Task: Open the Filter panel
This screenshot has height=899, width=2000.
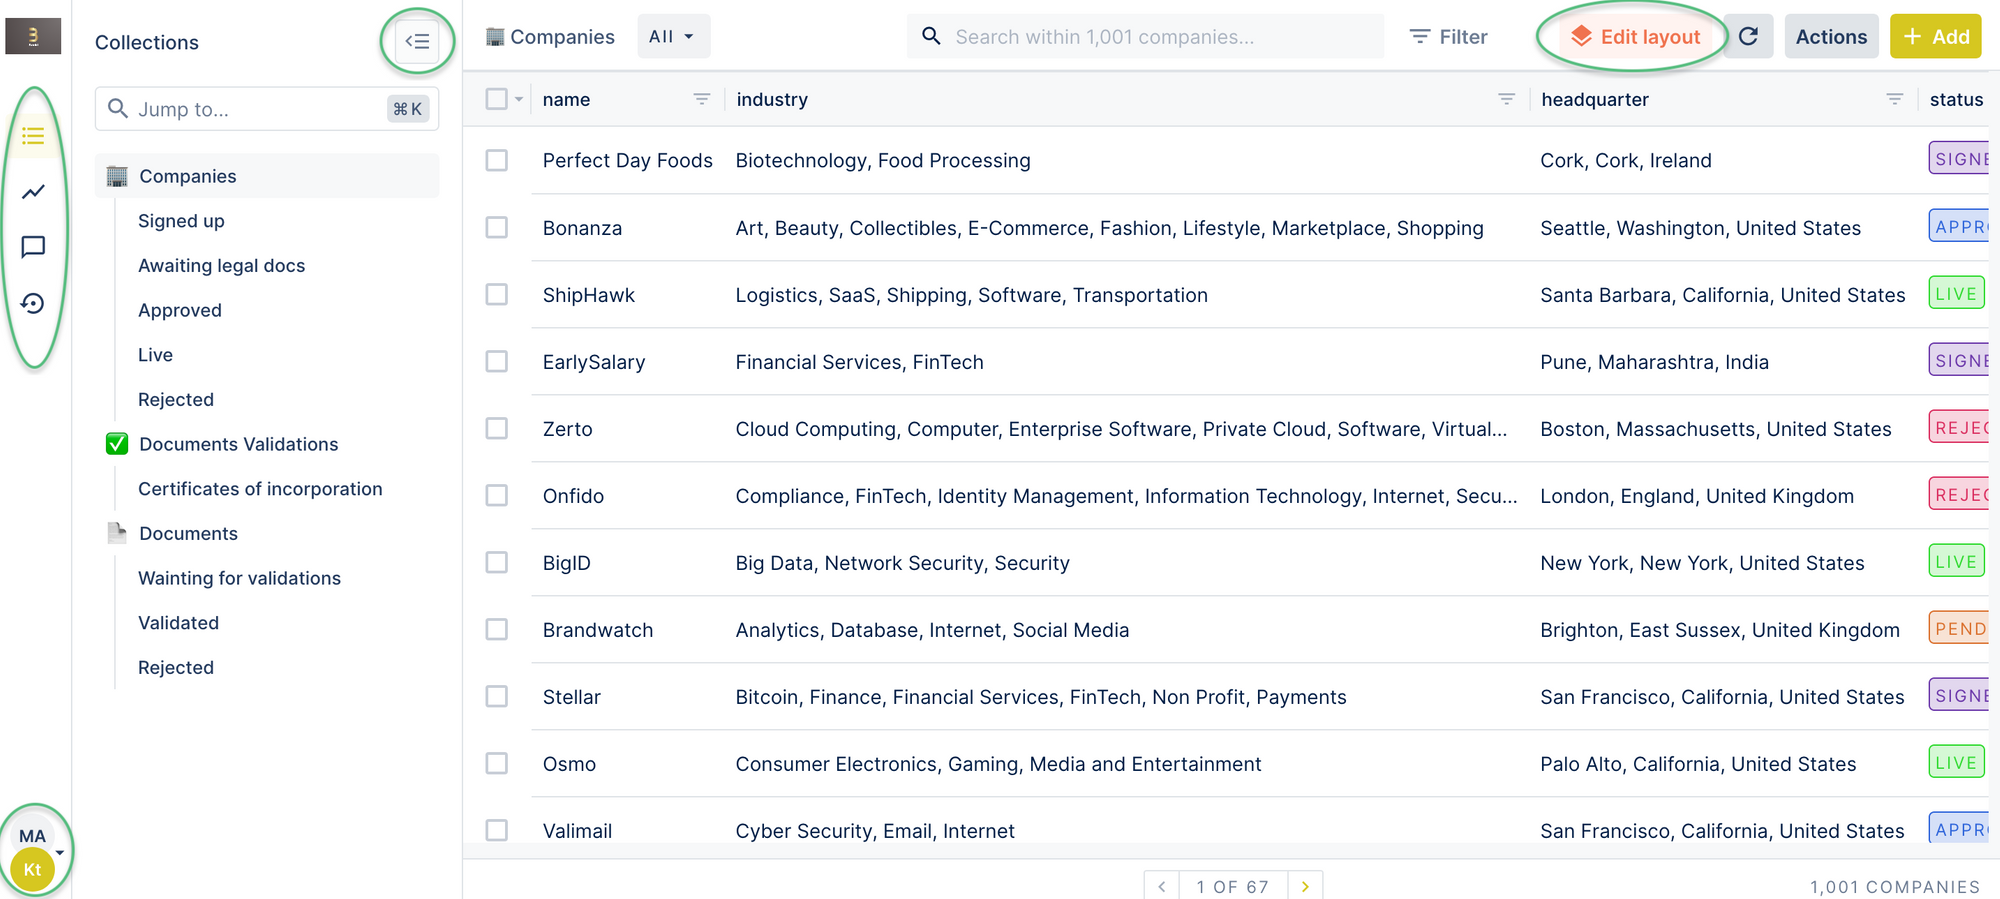Action: (1448, 37)
